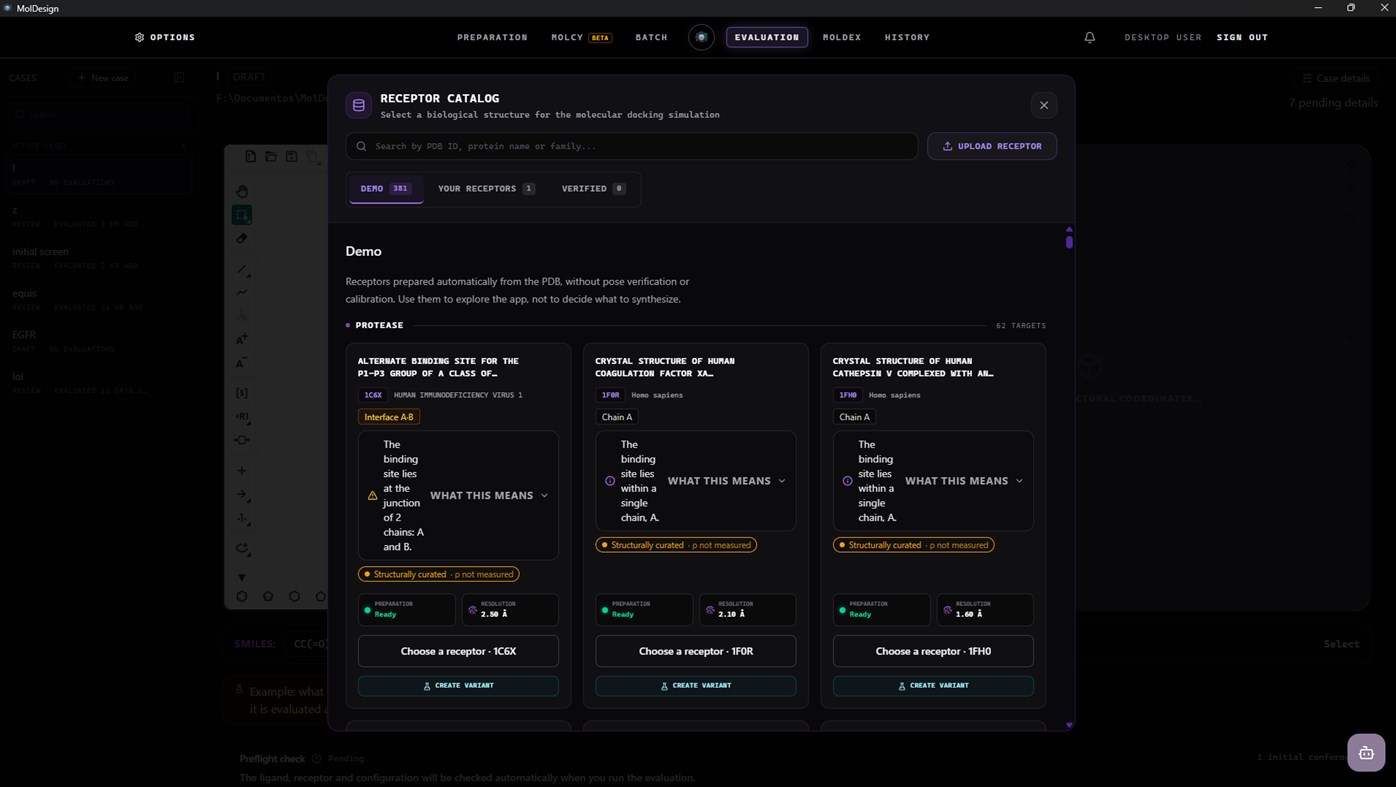Click the save icon in sketcher toolbar
The width and height of the screenshot is (1396, 787).
click(x=291, y=157)
